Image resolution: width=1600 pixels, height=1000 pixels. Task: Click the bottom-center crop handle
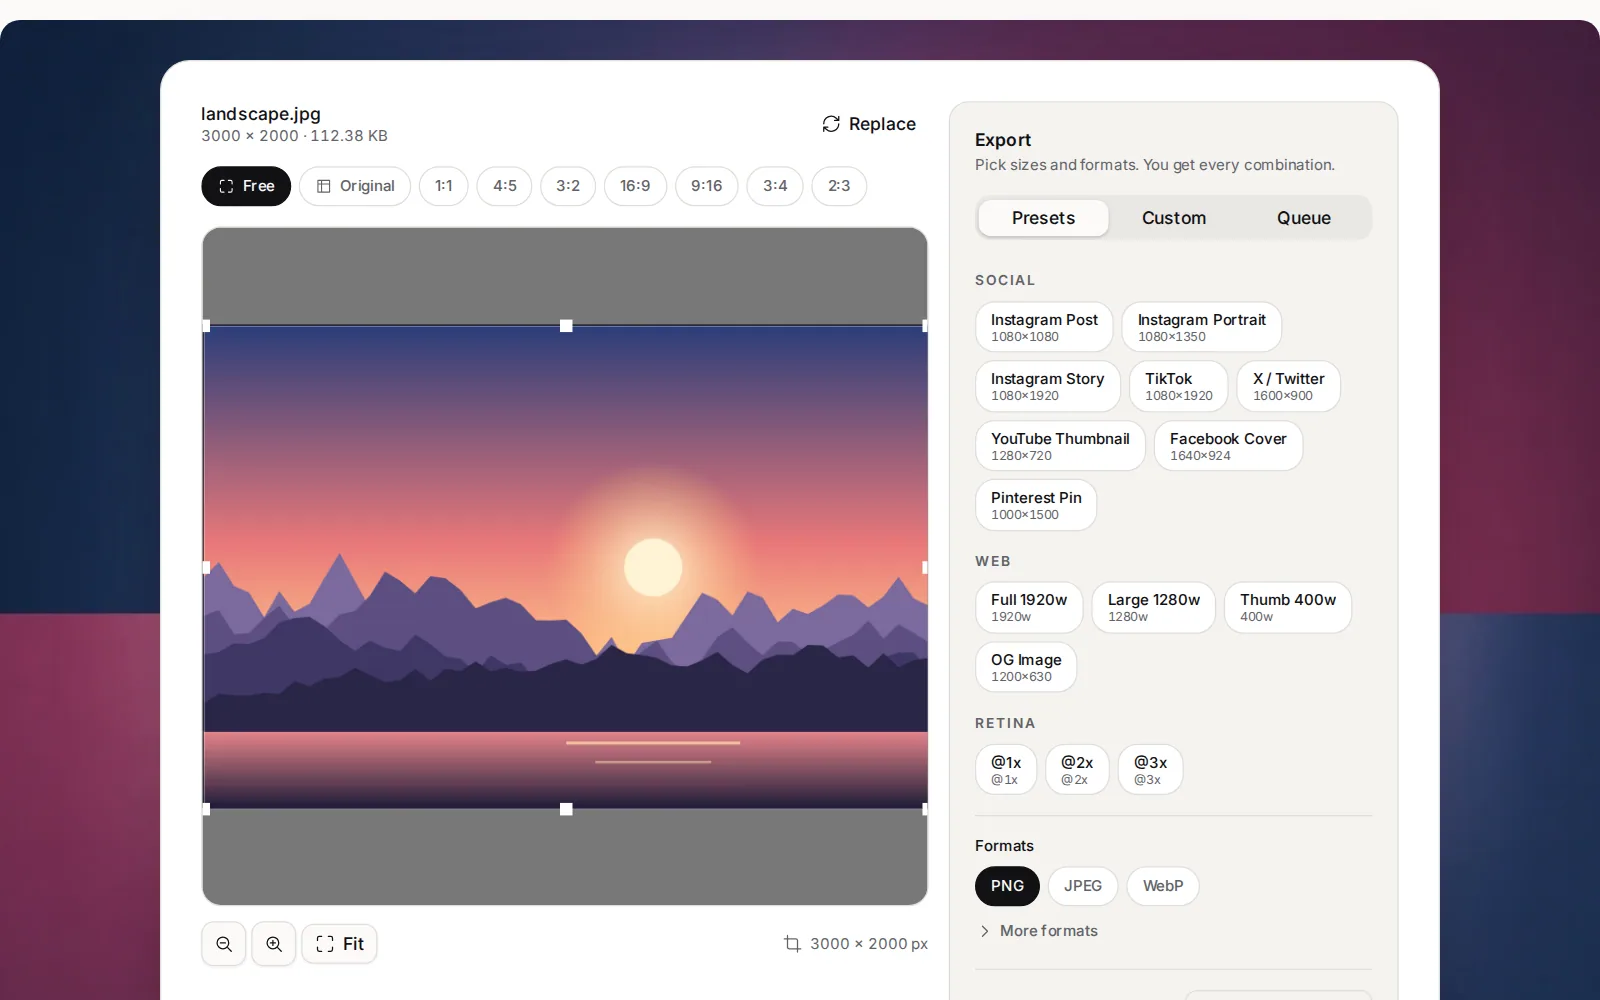566,809
